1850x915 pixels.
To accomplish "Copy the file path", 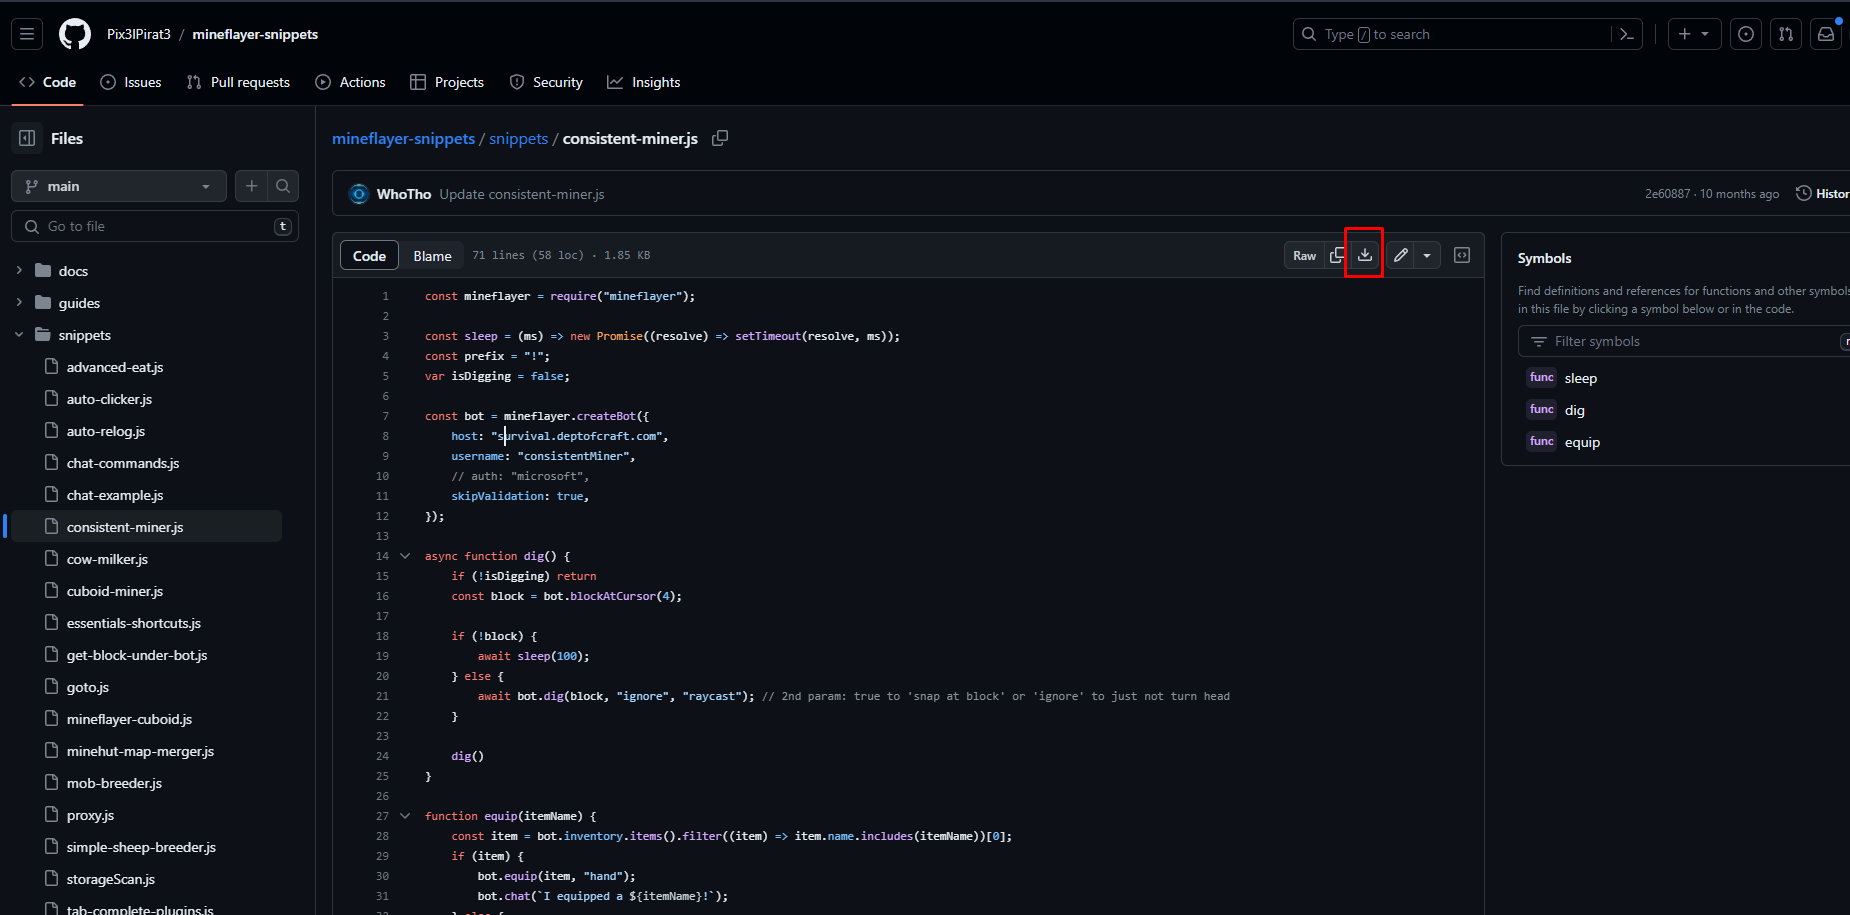I will coord(720,138).
